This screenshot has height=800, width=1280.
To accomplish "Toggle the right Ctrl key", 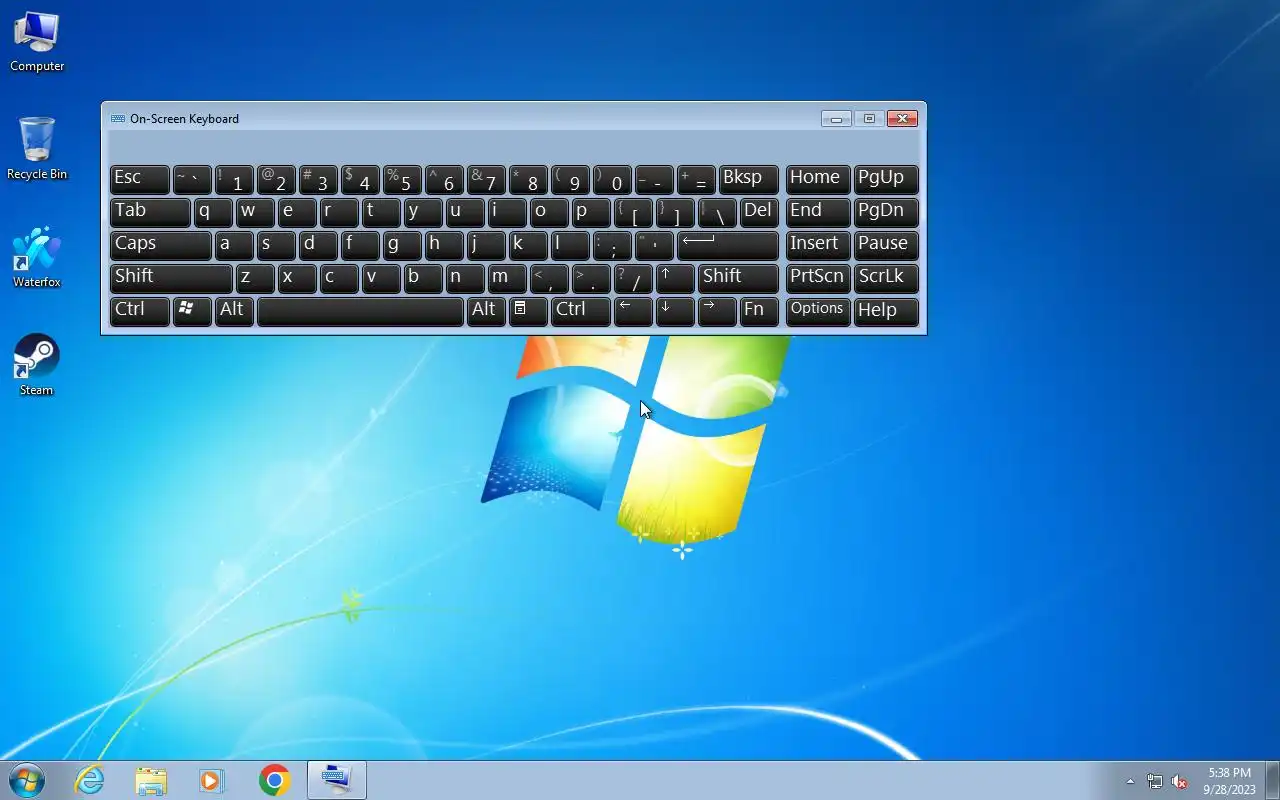I will [581, 311].
